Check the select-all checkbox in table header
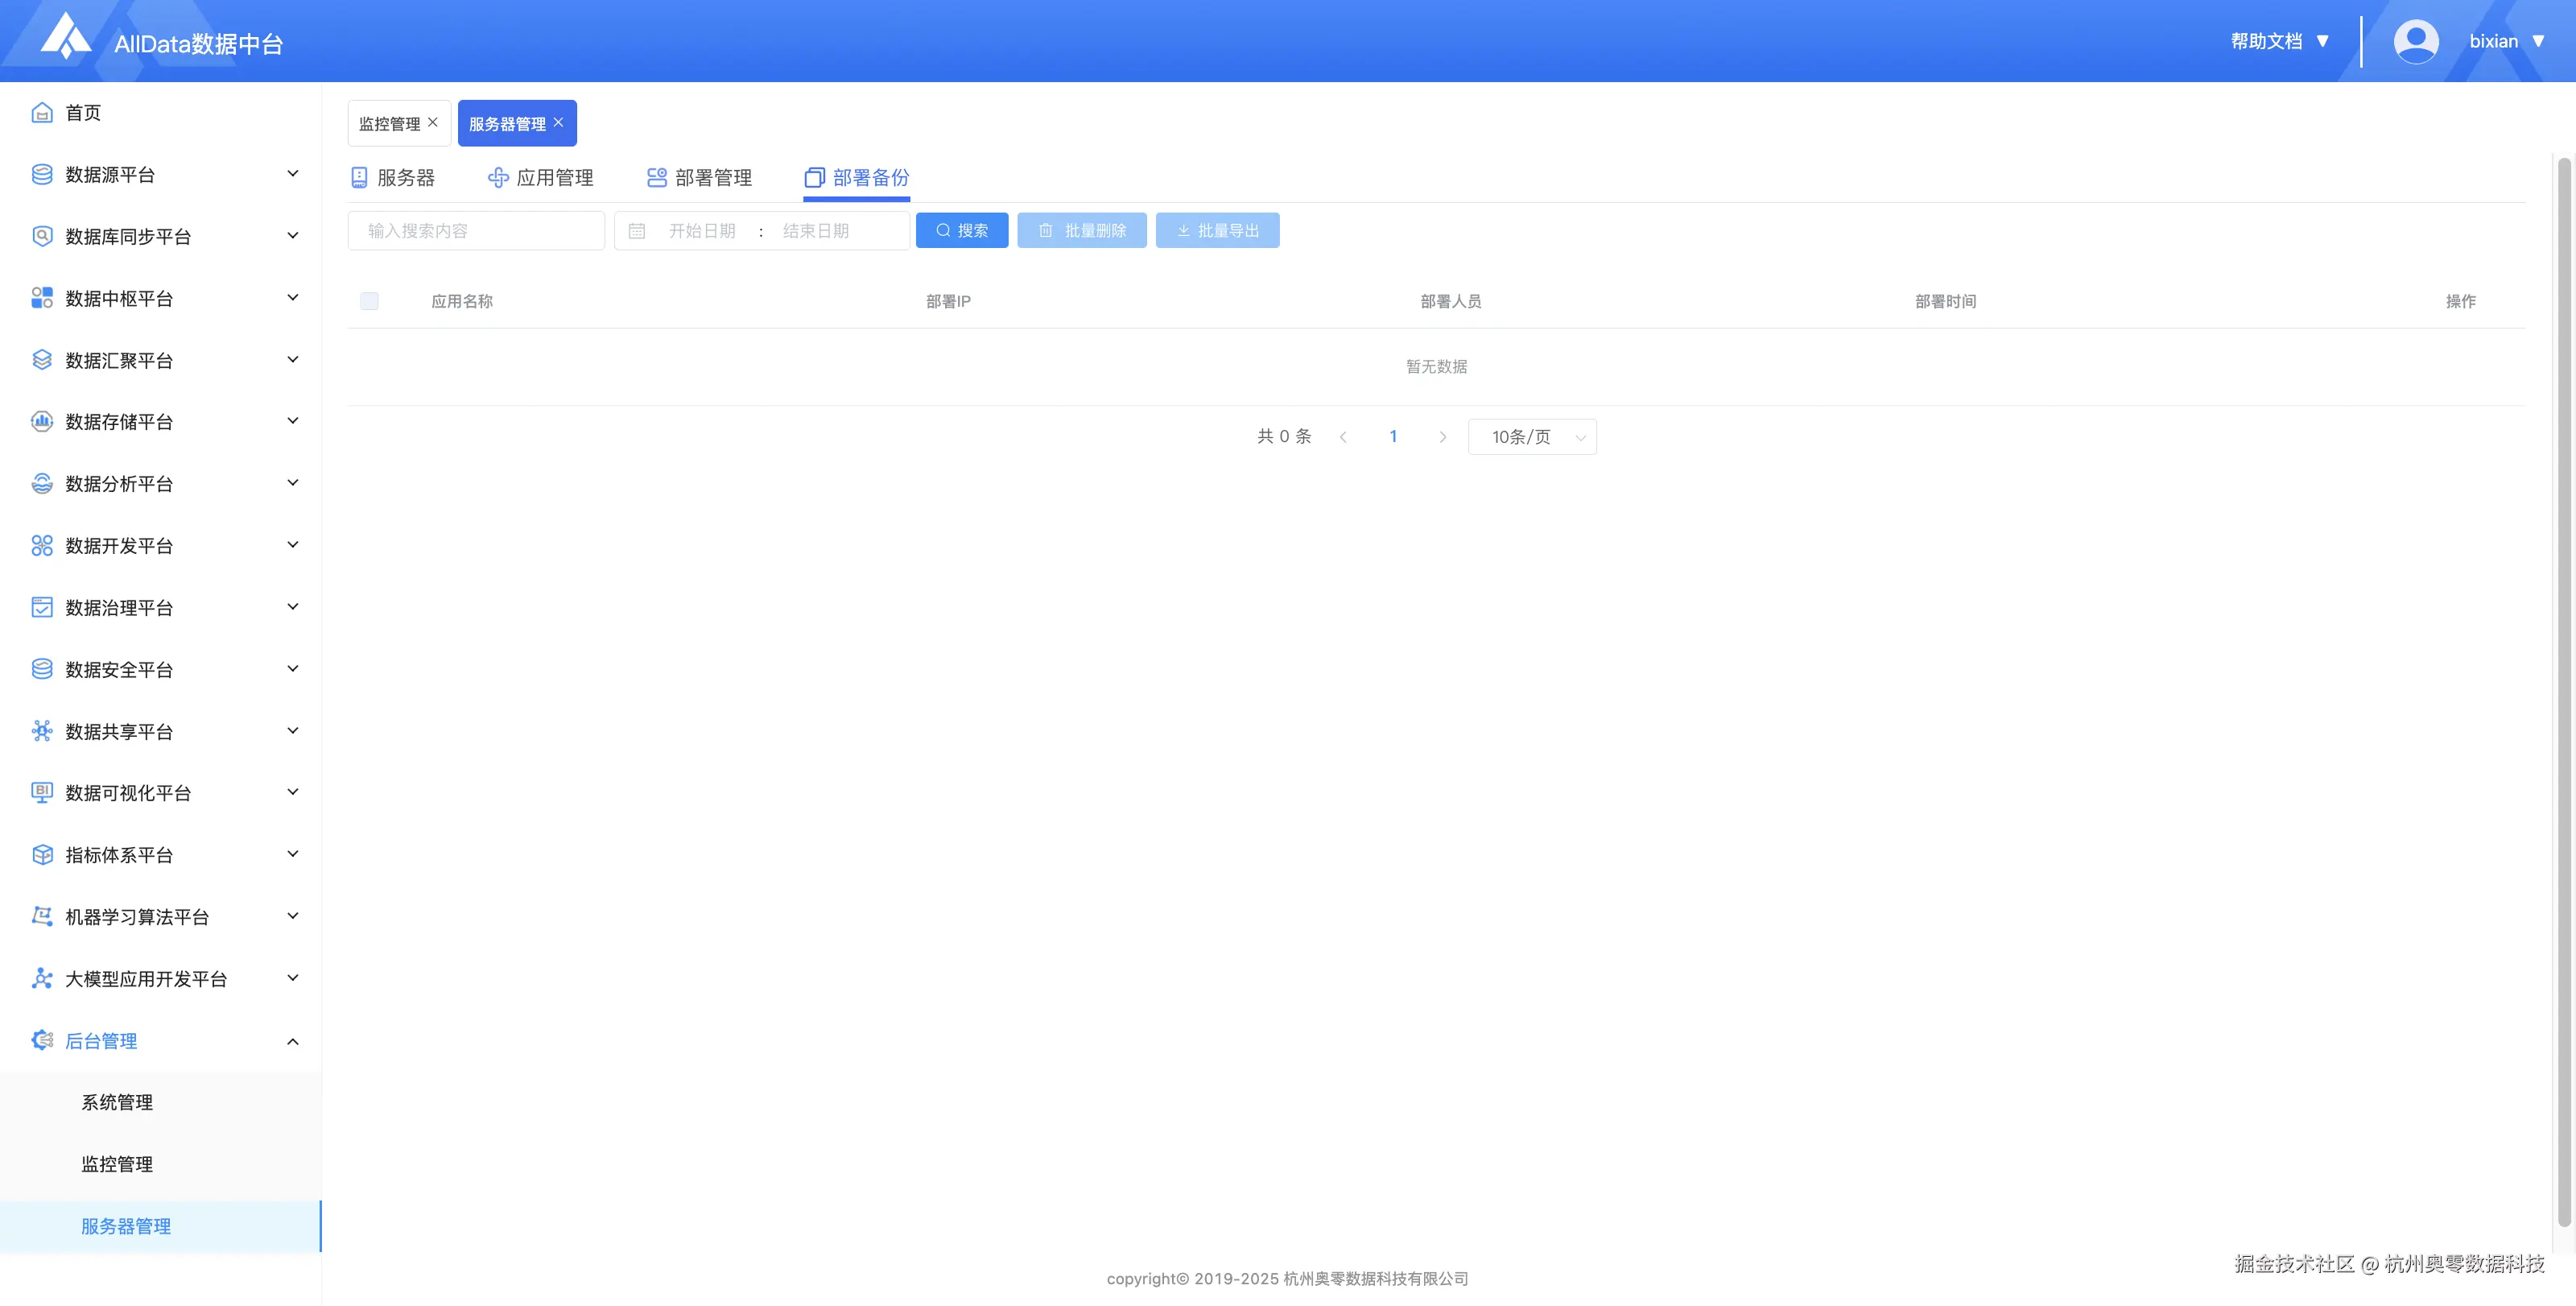This screenshot has width=2576, height=1306. coord(369,300)
